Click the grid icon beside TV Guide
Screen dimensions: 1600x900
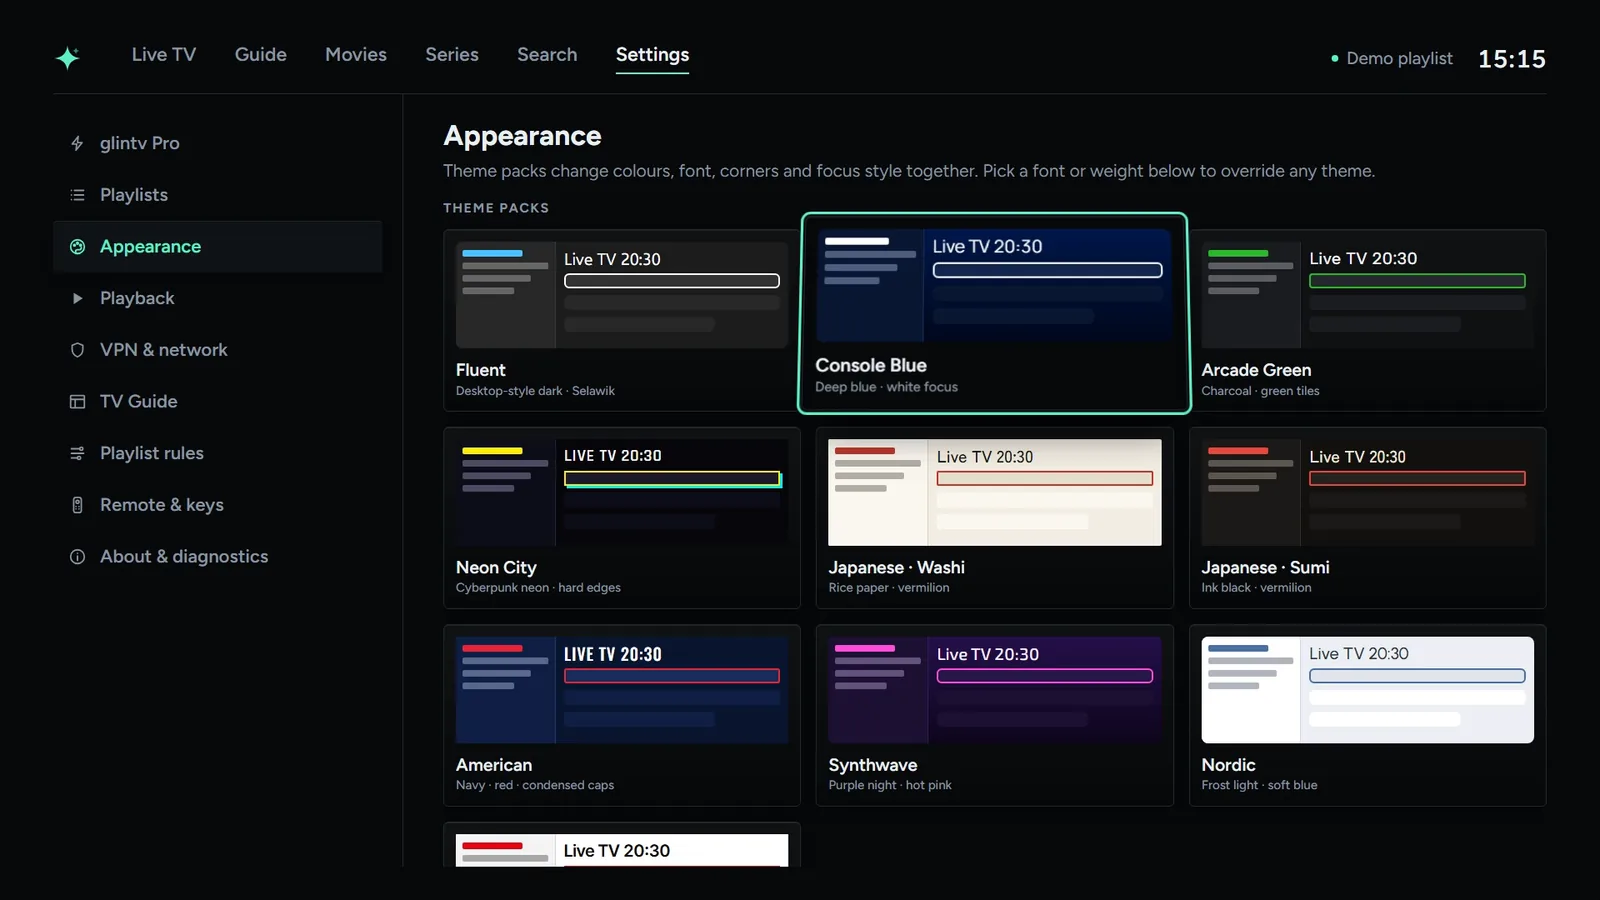[77, 402]
